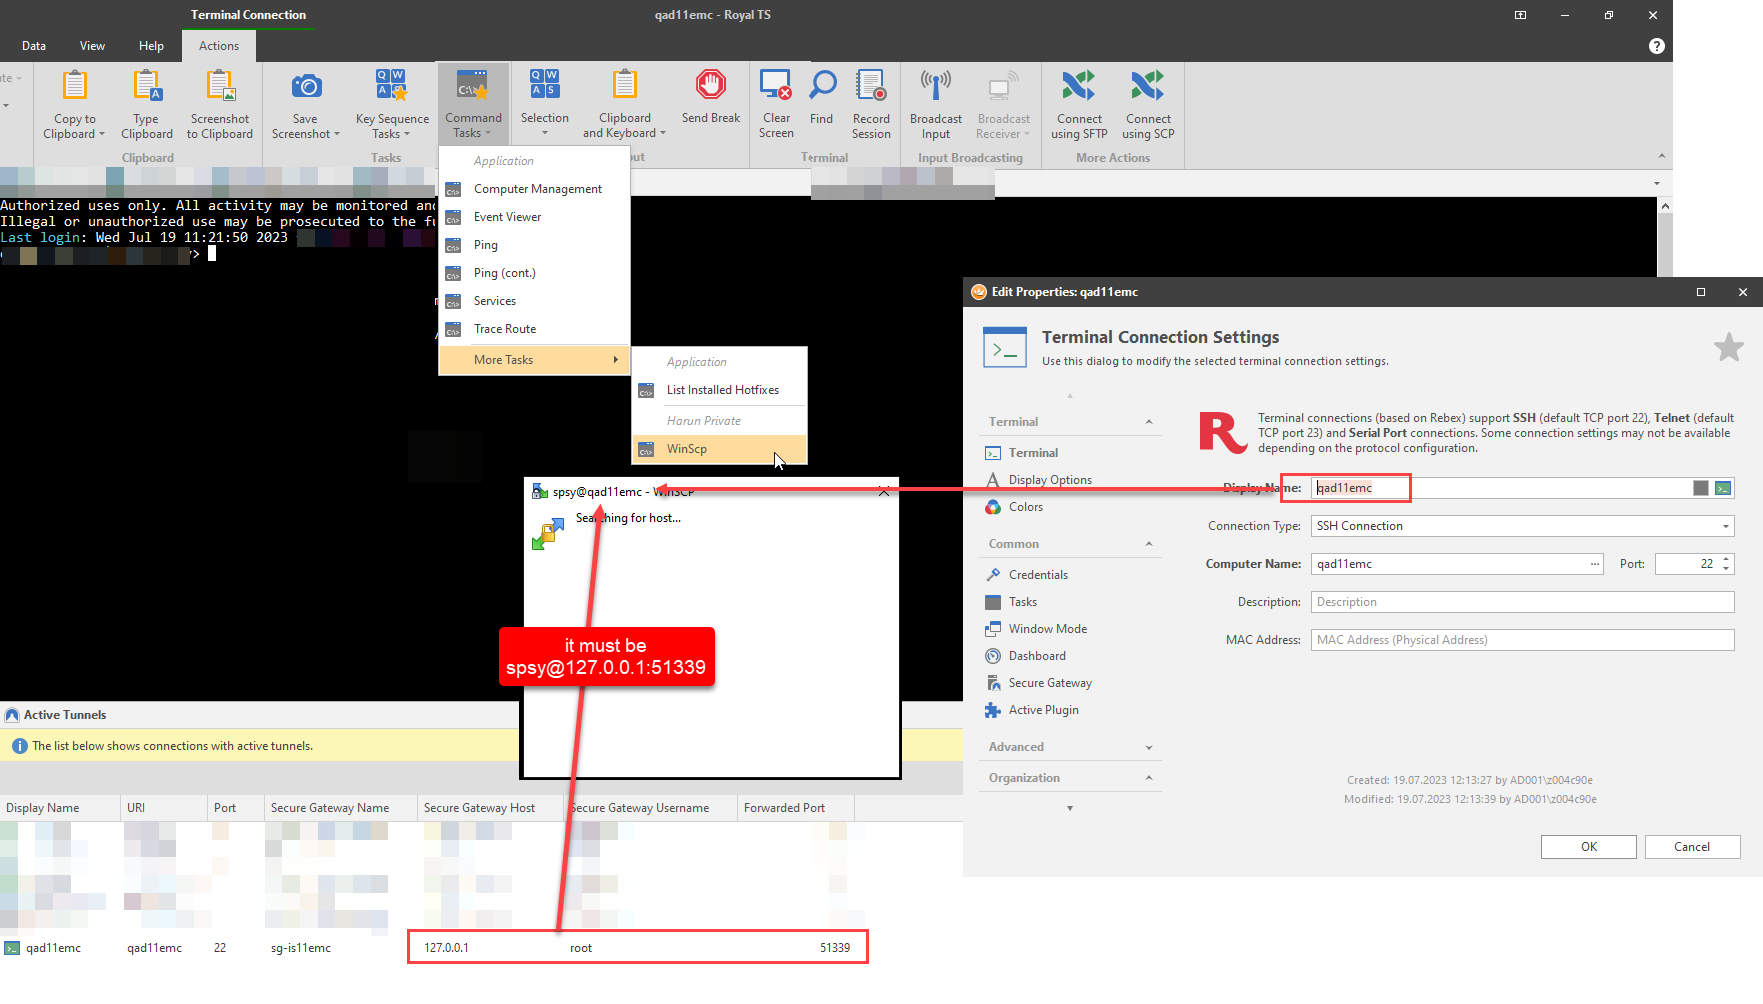Switch to the View ribbon tab
Viewport: 1763px width, 1004px height.
92,46
